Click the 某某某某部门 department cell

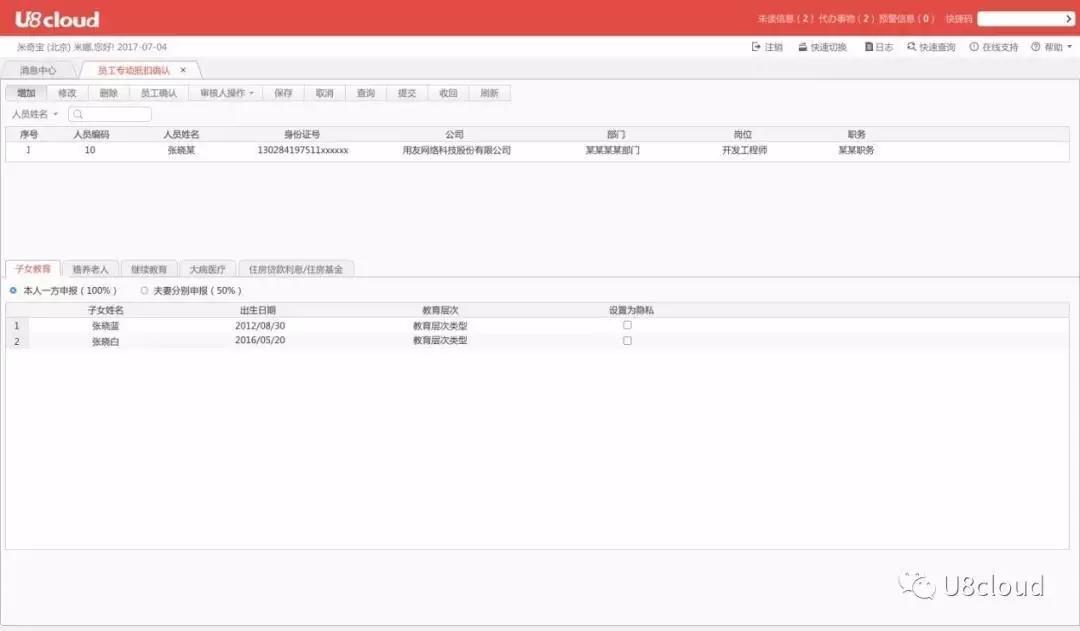(x=613, y=150)
